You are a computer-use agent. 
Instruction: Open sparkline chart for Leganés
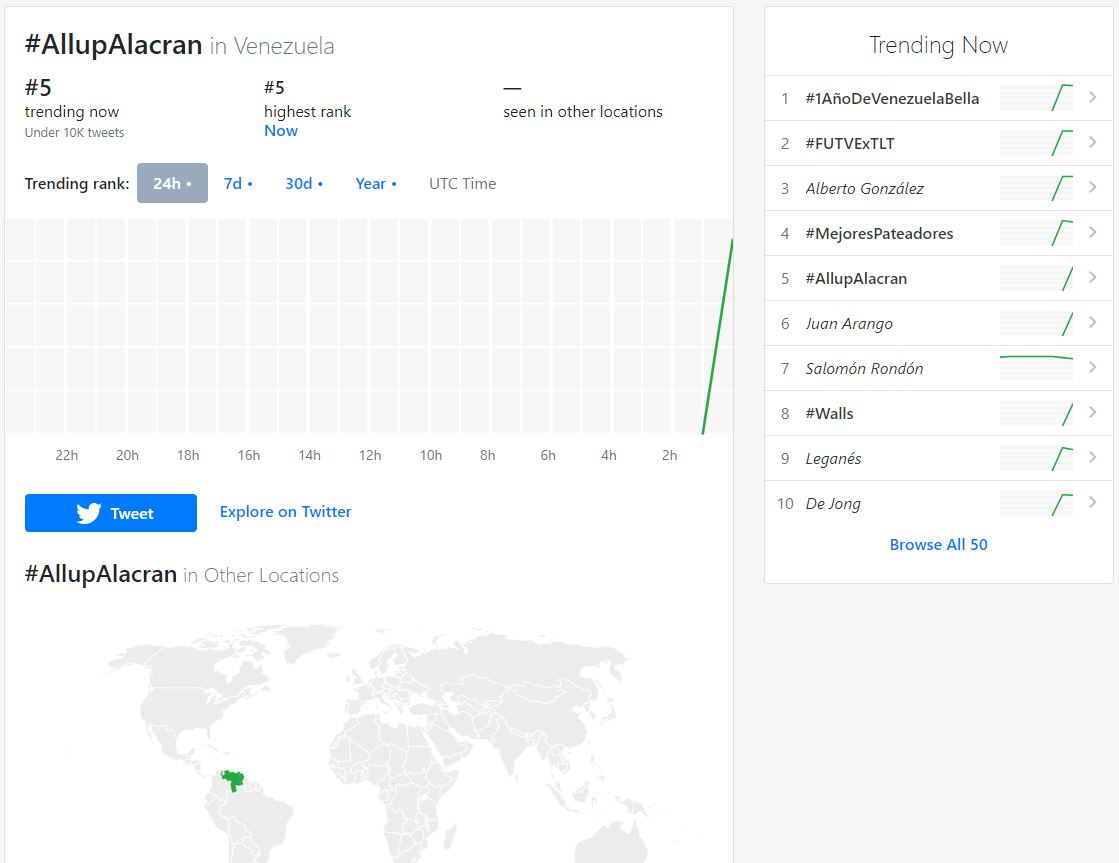tap(1036, 458)
